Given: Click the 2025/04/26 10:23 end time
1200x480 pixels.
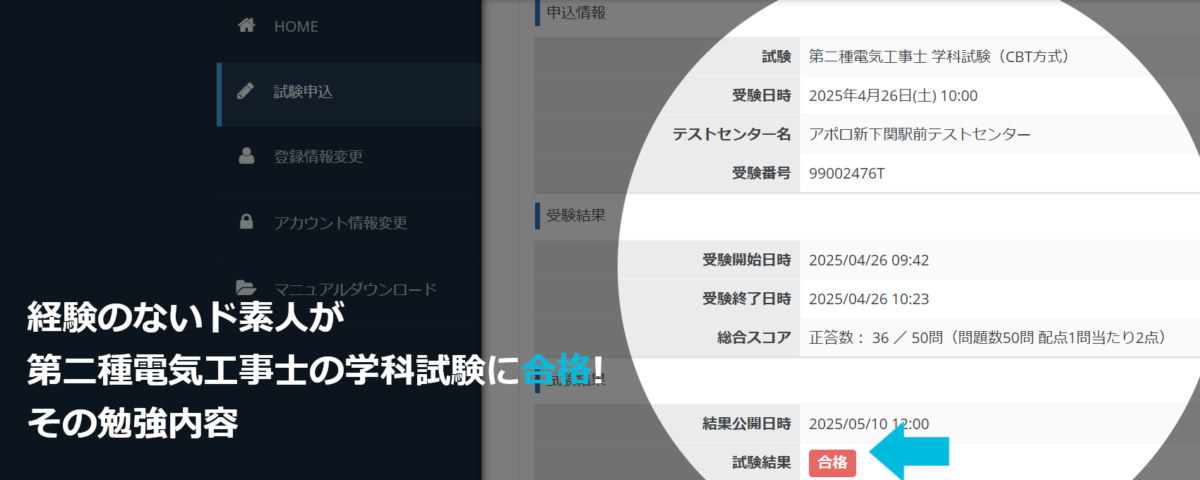Looking at the screenshot, I should 869,298.
